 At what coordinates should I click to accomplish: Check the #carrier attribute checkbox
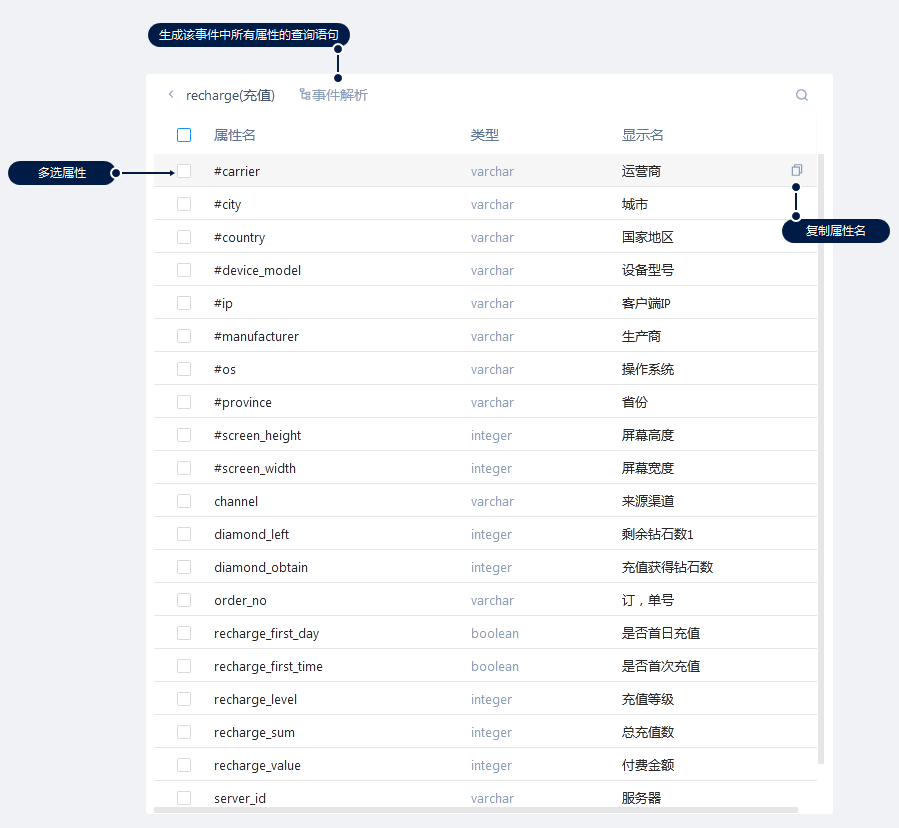pyautogui.click(x=184, y=171)
